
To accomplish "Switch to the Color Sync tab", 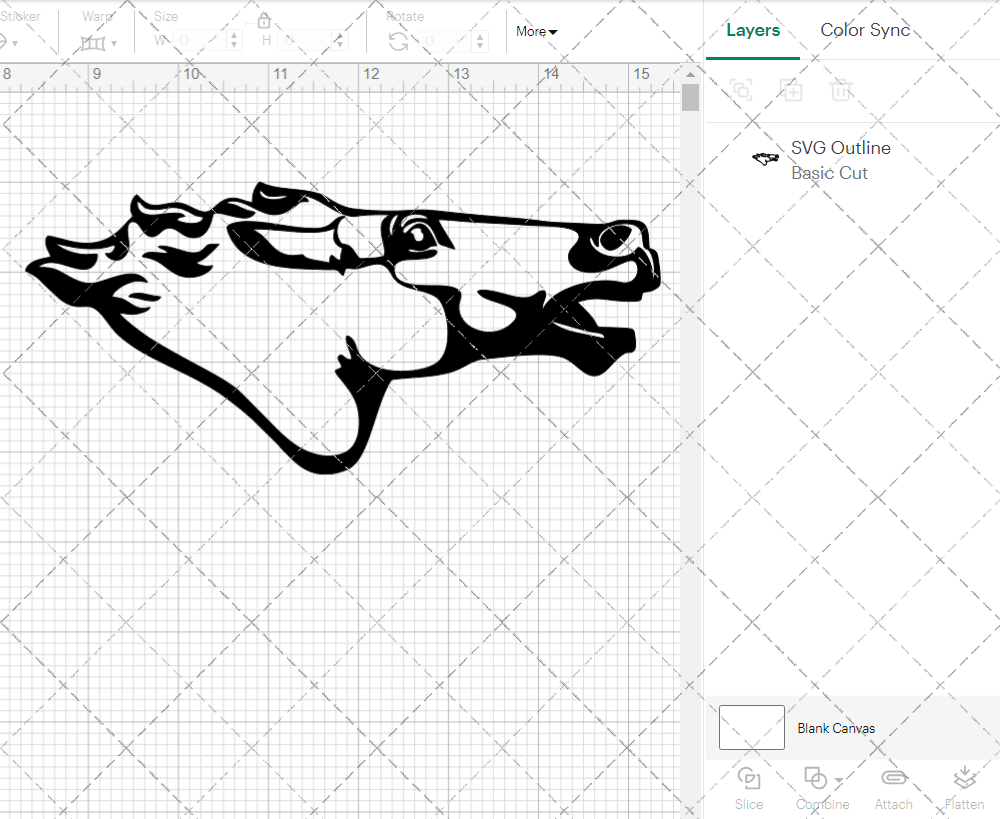I will [865, 30].
